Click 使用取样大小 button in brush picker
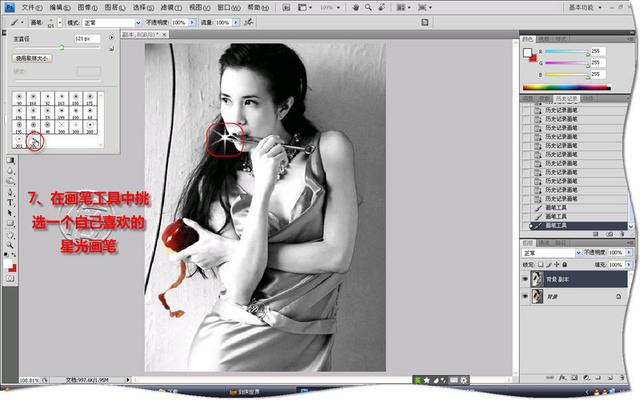This screenshot has height=400, width=640. pyautogui.click(x=32, y=58)
